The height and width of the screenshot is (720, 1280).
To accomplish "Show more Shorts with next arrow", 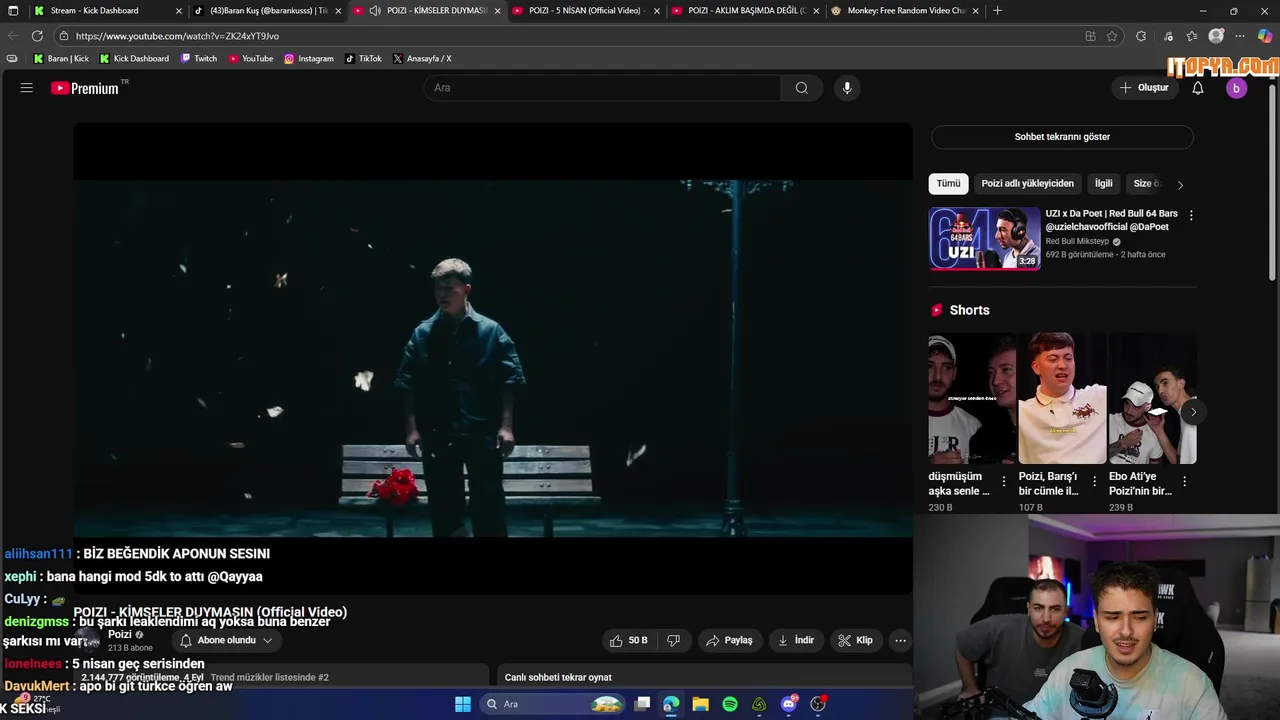I will pos(1193,412).
